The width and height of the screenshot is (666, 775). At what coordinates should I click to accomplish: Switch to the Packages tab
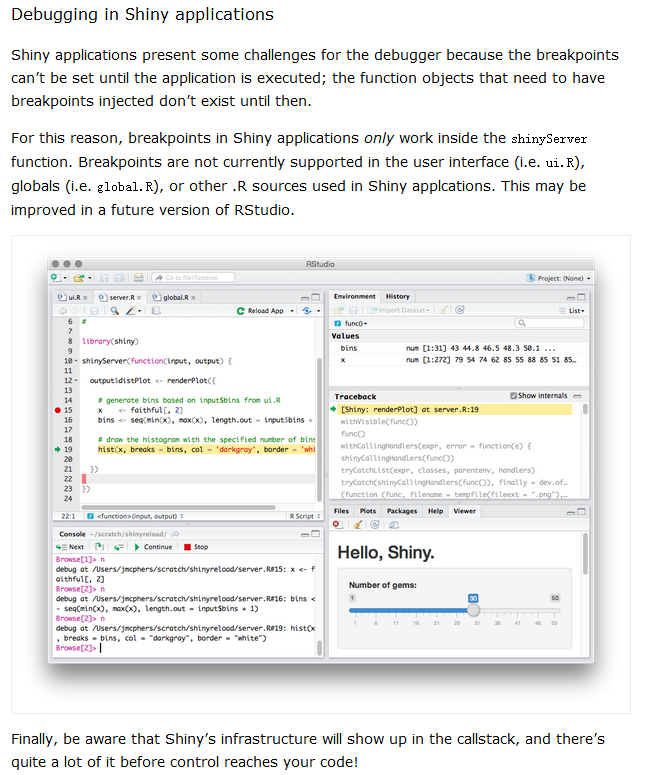(x=401, y=511)
